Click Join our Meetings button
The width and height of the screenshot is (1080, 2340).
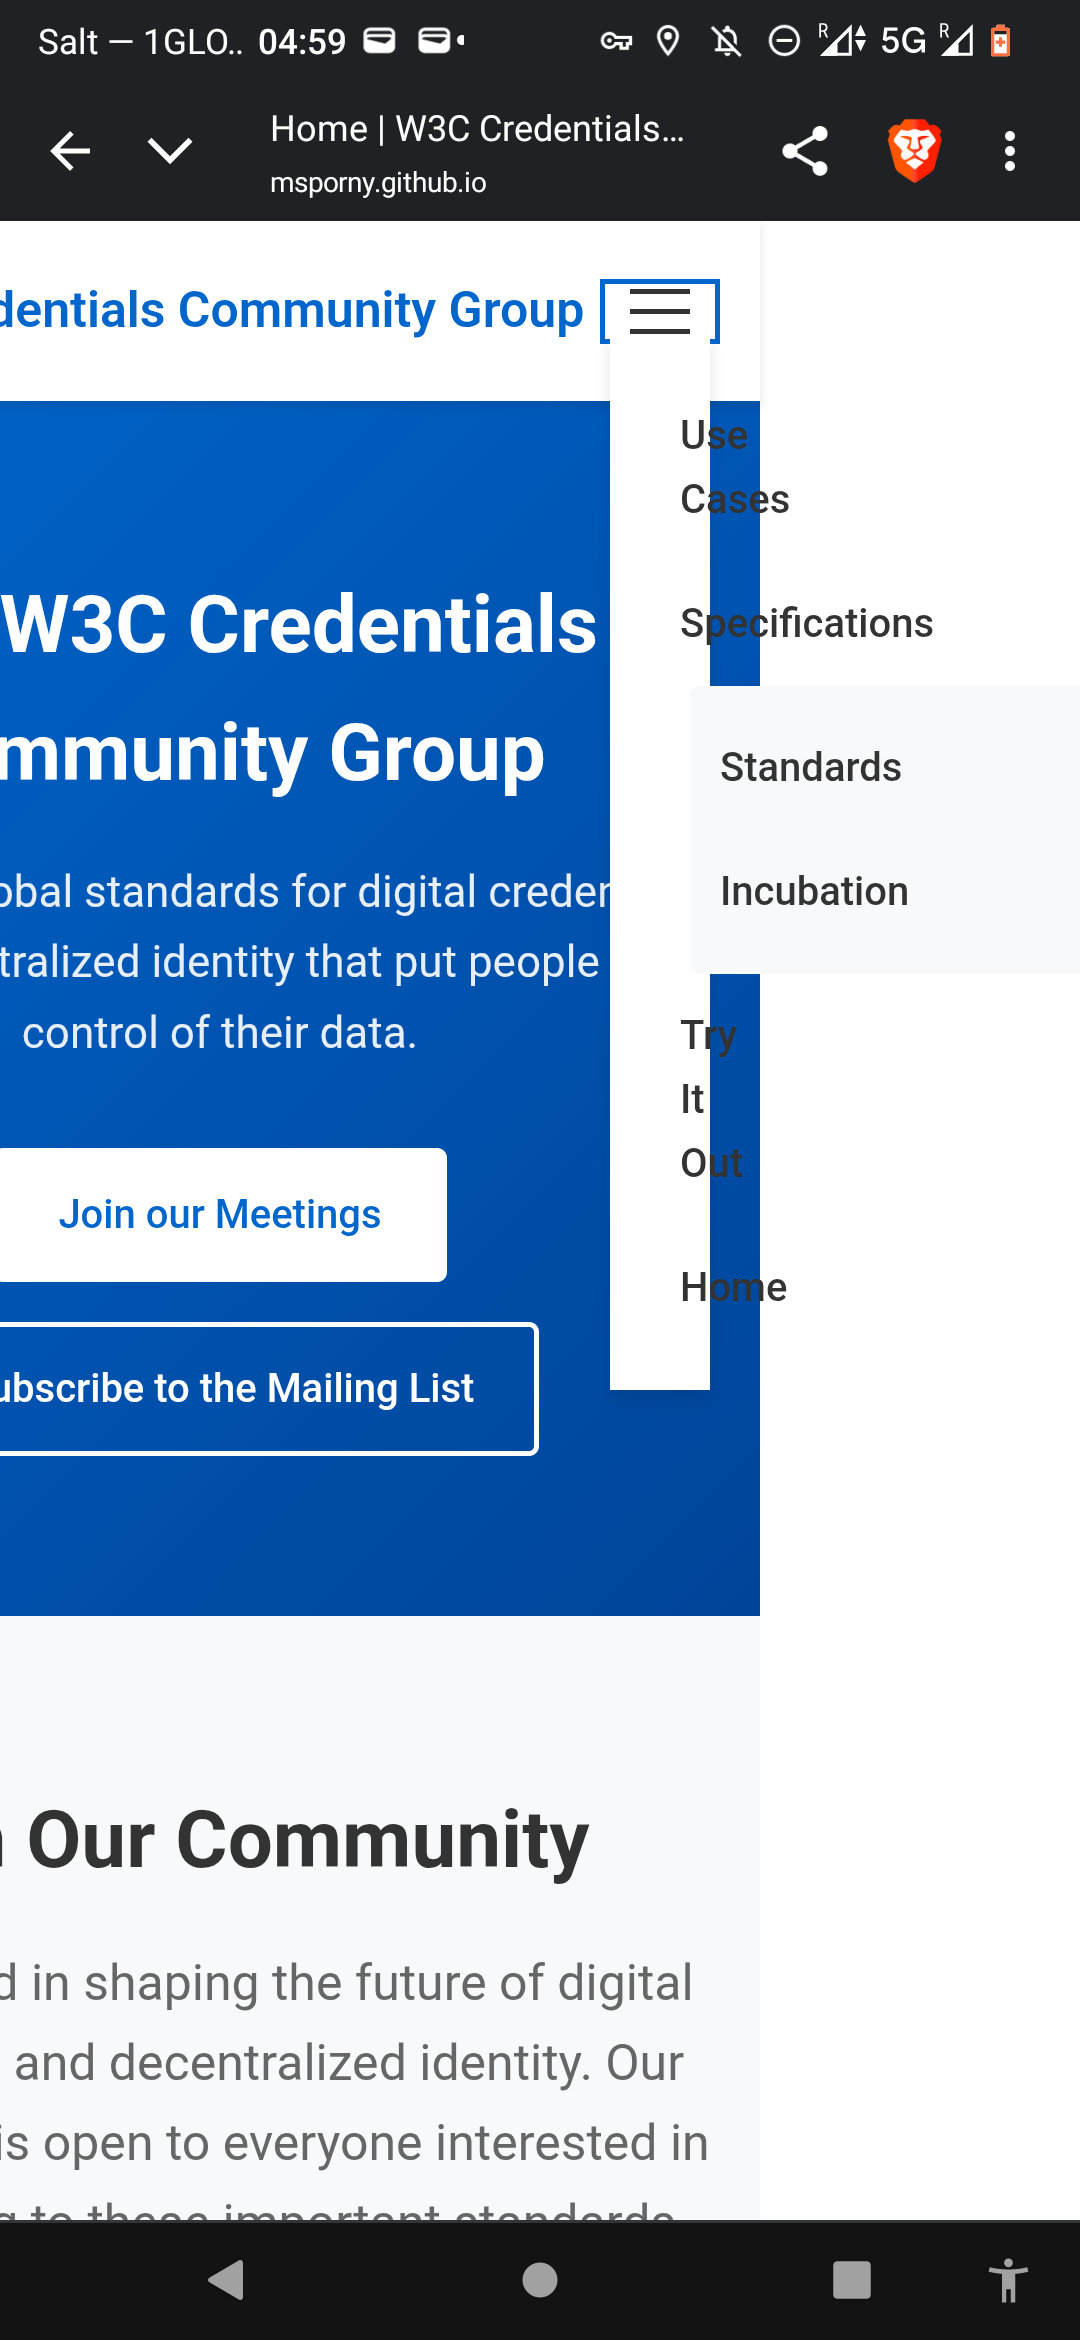click(220, 1214)
